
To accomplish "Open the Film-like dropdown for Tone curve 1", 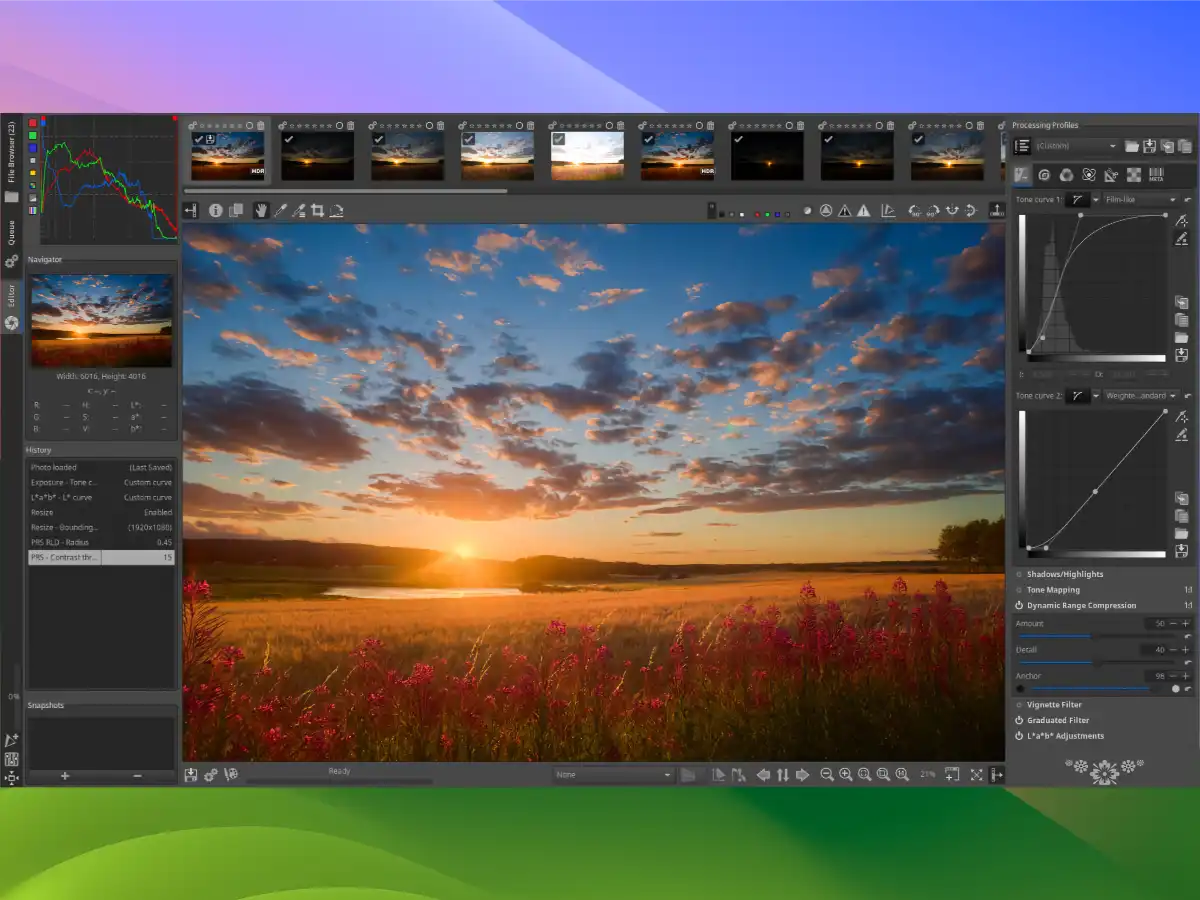I will (x=1140, y=199).
